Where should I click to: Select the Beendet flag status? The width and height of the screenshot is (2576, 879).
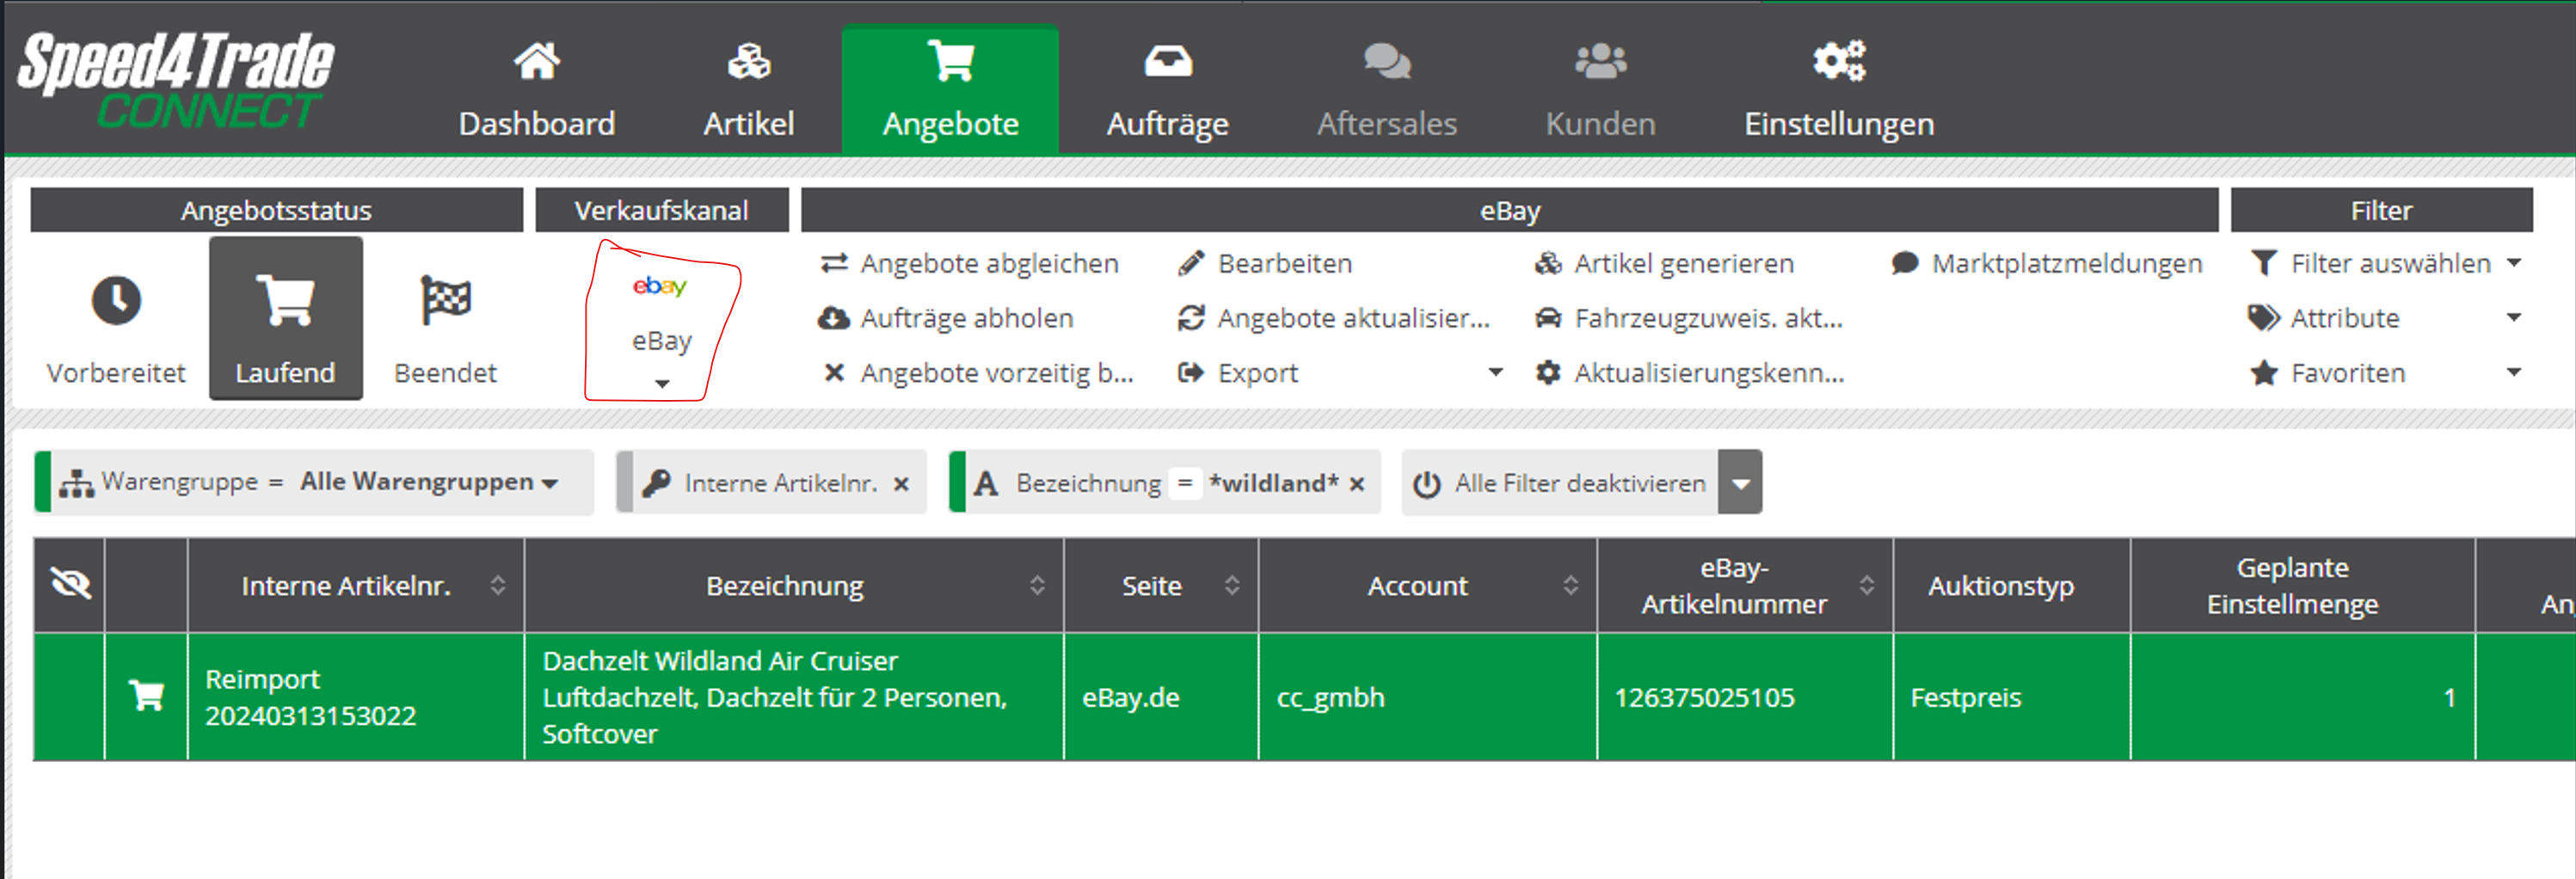pyautogui.click(x=445, y=320)
